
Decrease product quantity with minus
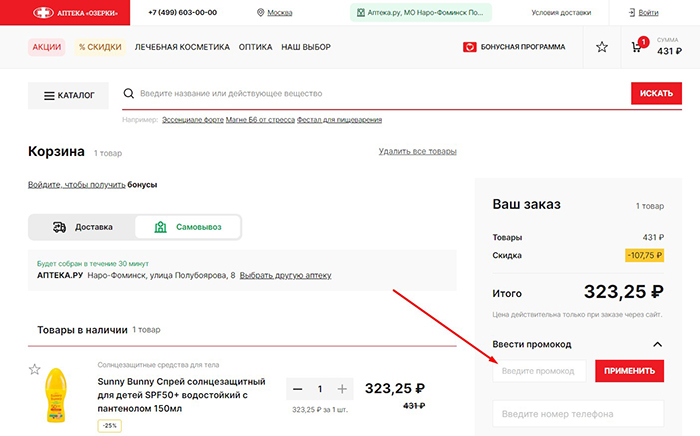(297, 389)
